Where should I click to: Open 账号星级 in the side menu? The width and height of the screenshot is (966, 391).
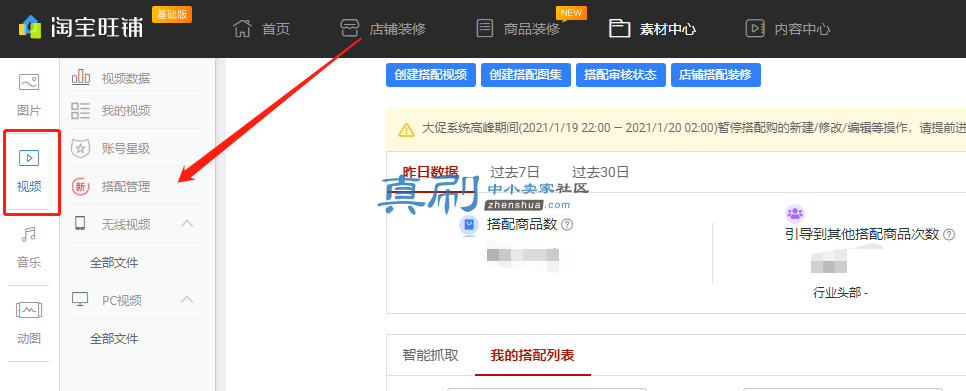pos(126,149)
